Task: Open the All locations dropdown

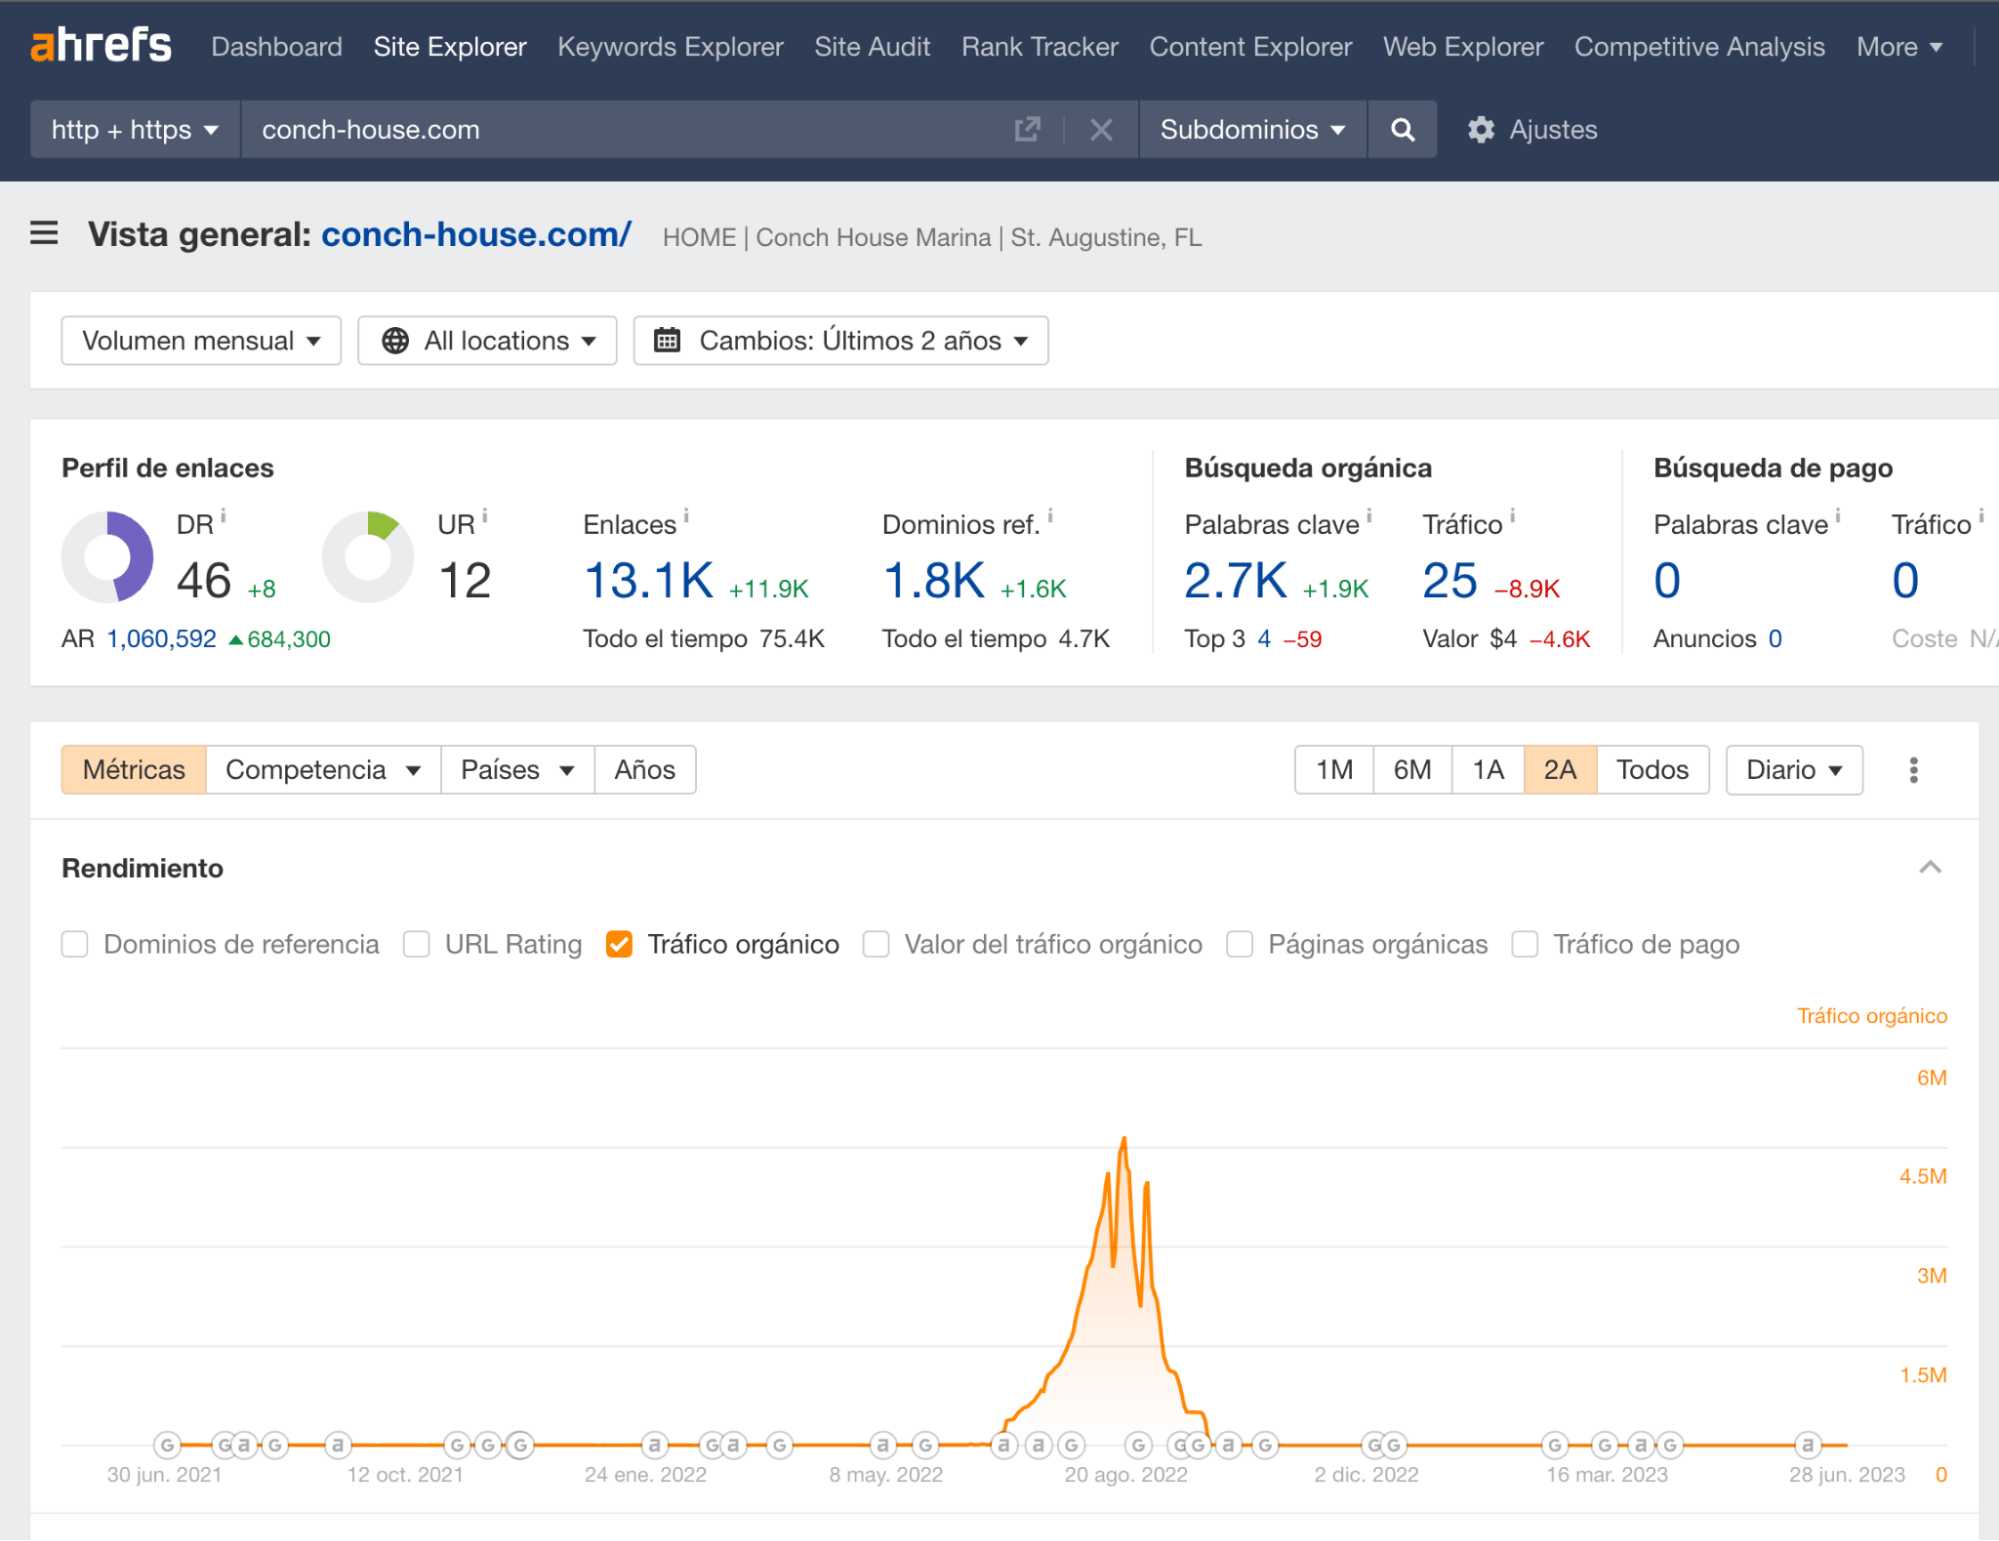Action: [487, 340]
